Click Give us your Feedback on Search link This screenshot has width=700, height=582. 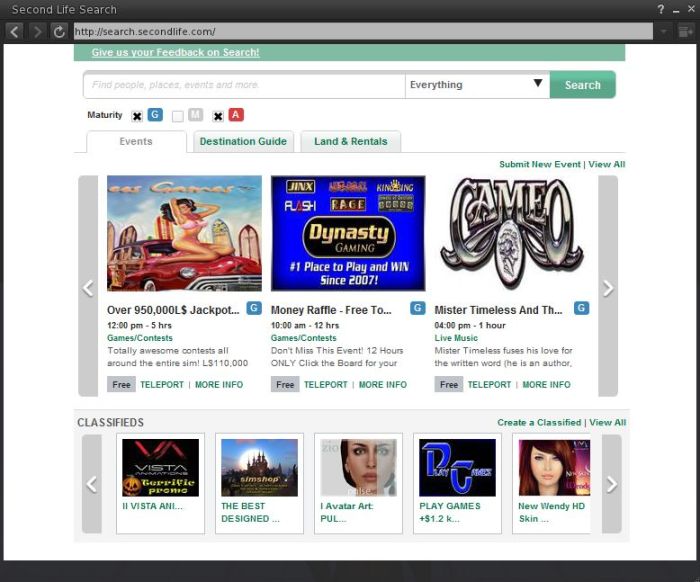point(175,52)
